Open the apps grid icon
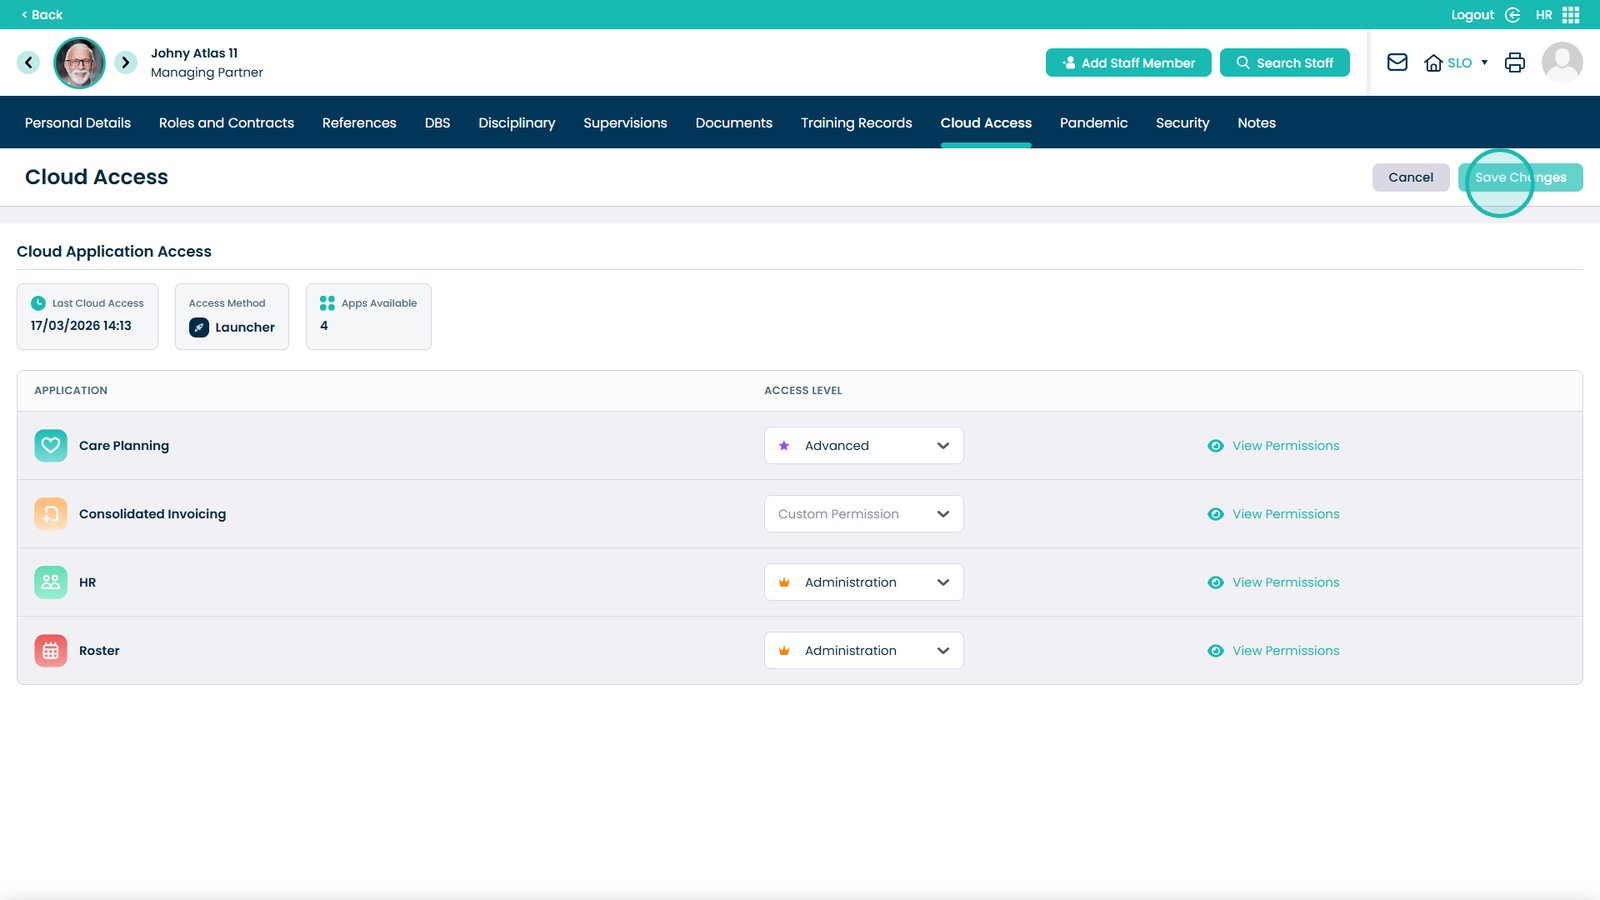The width and height of the screenshot is (1600, 900). [x=1571, y=15]
